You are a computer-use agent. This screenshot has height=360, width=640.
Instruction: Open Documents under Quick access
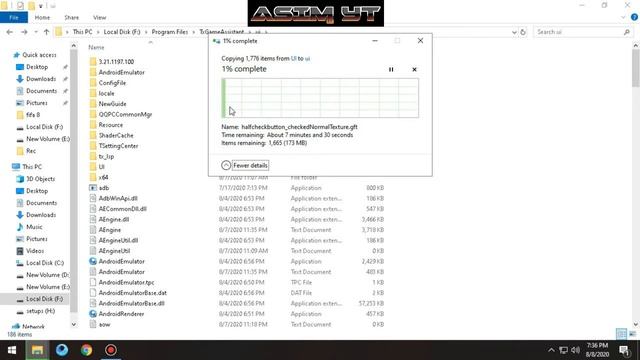[41, 91]
